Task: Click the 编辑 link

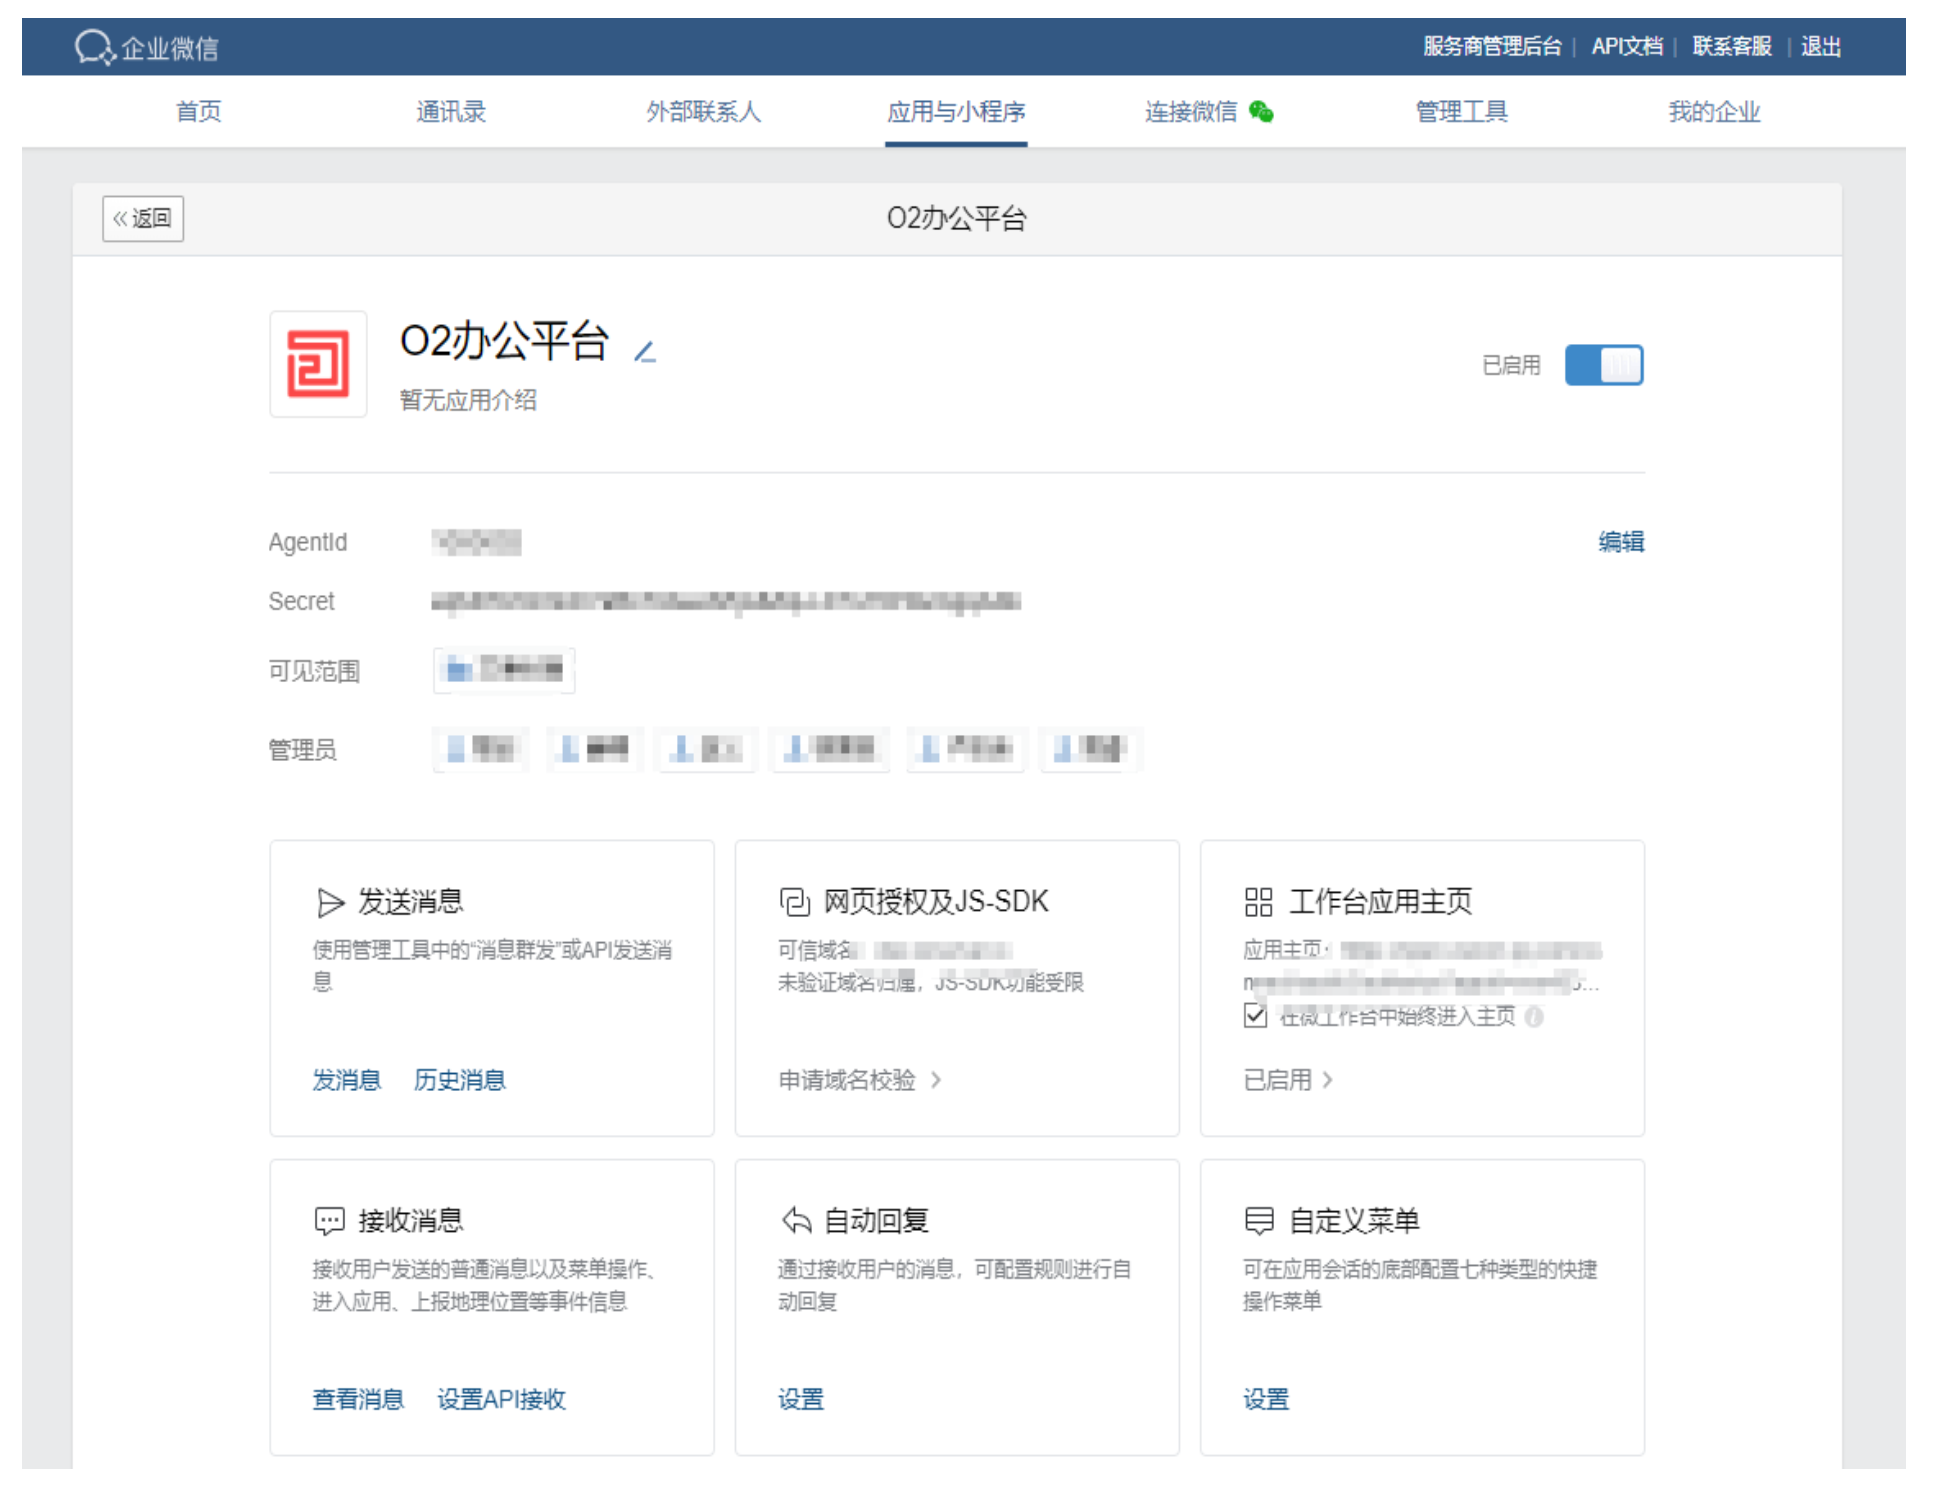Action: point(1620,541)
